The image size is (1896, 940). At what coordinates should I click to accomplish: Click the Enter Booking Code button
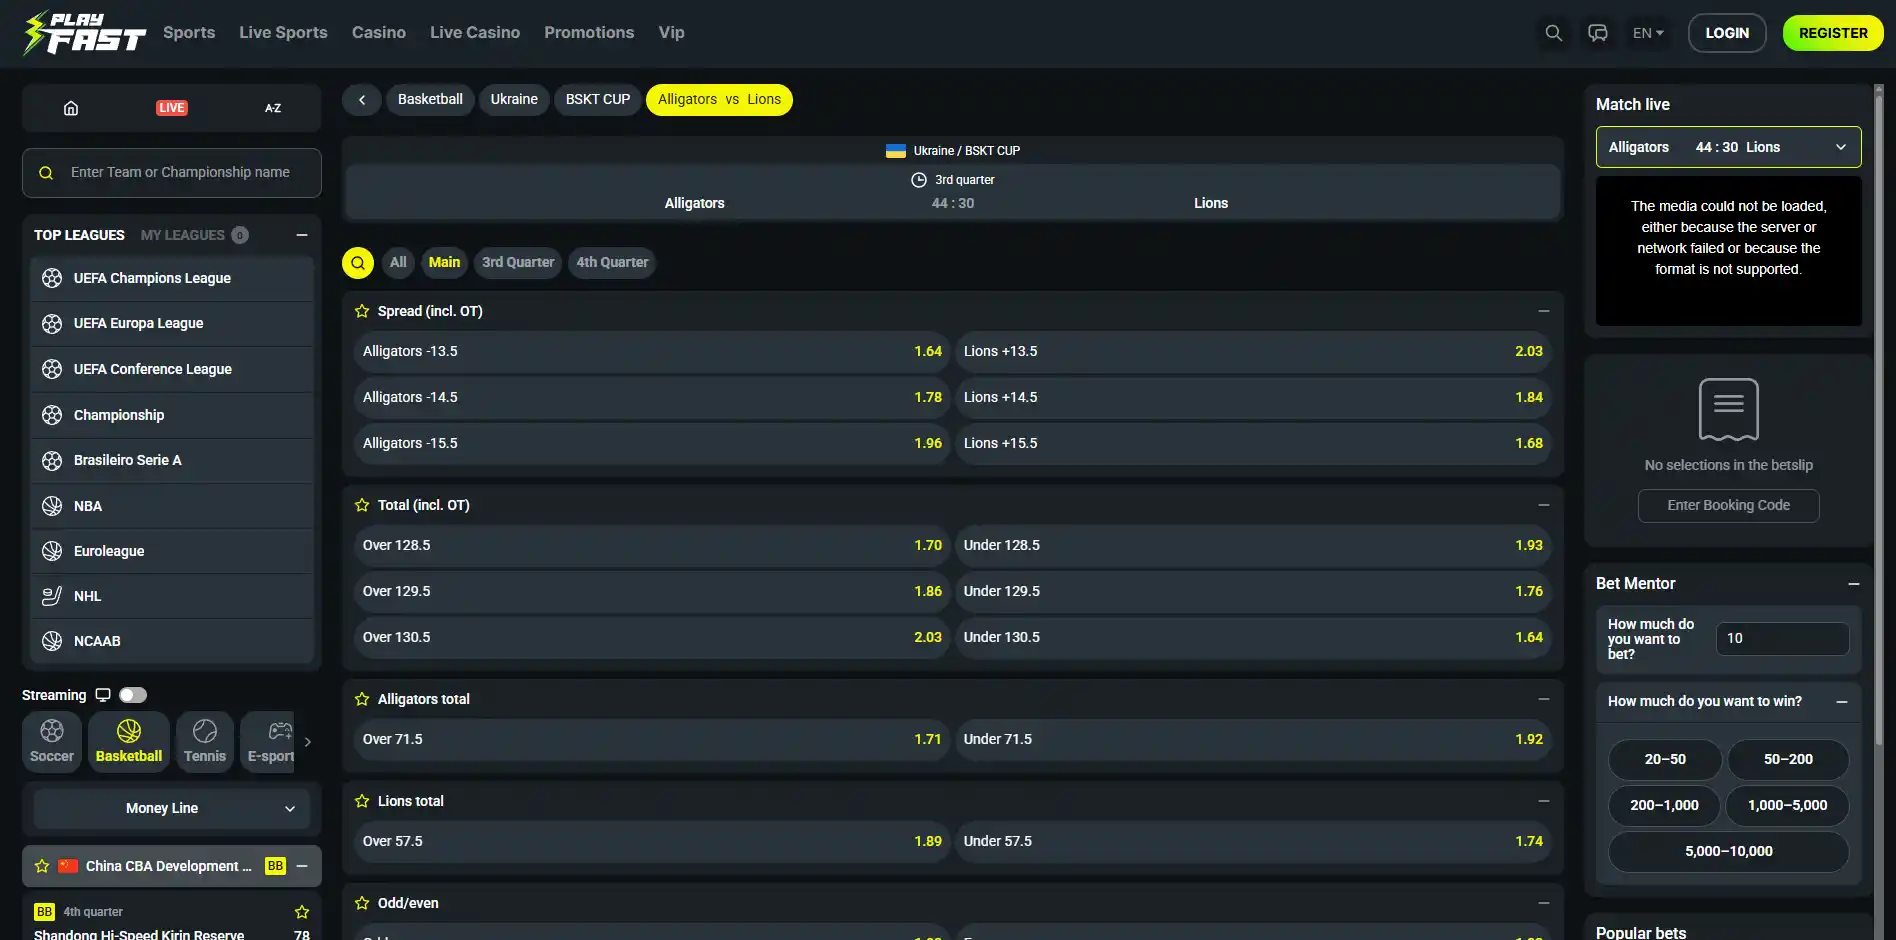pos(1728,506)
